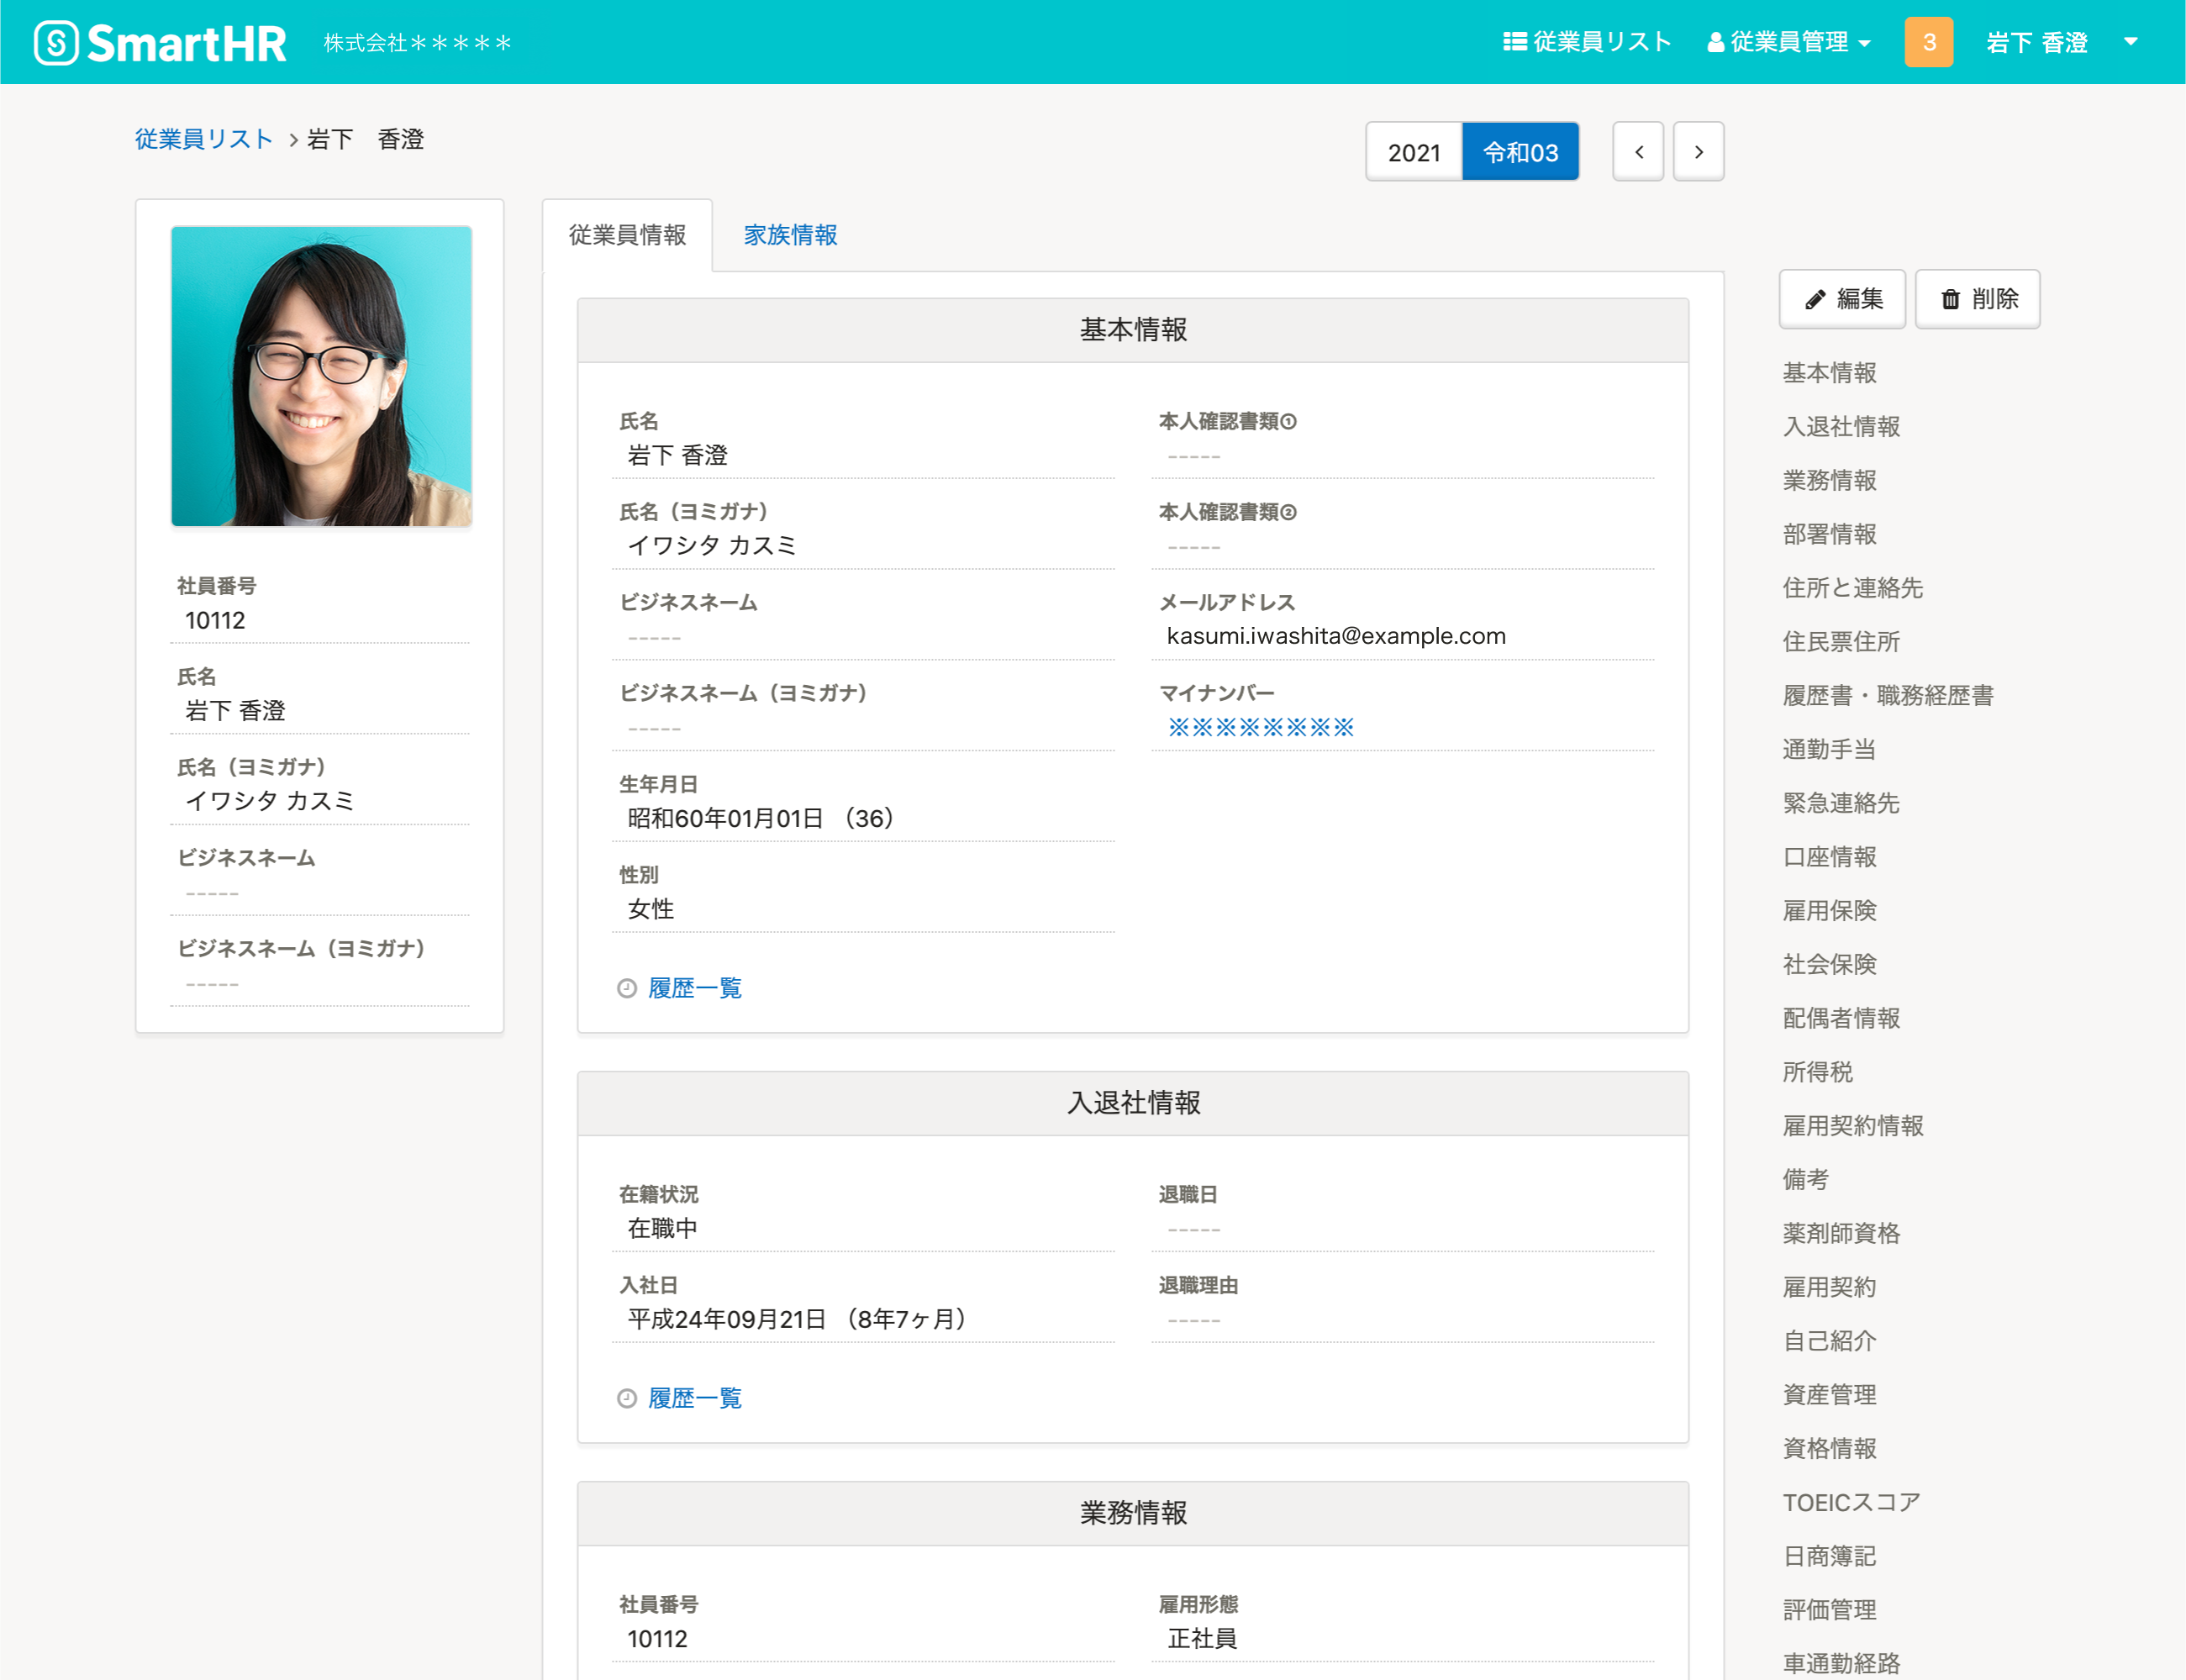Reveal the masked マイナンバー value
The width and height of the screenshot is (2186, 1680).
click(x=1259, y=726)
